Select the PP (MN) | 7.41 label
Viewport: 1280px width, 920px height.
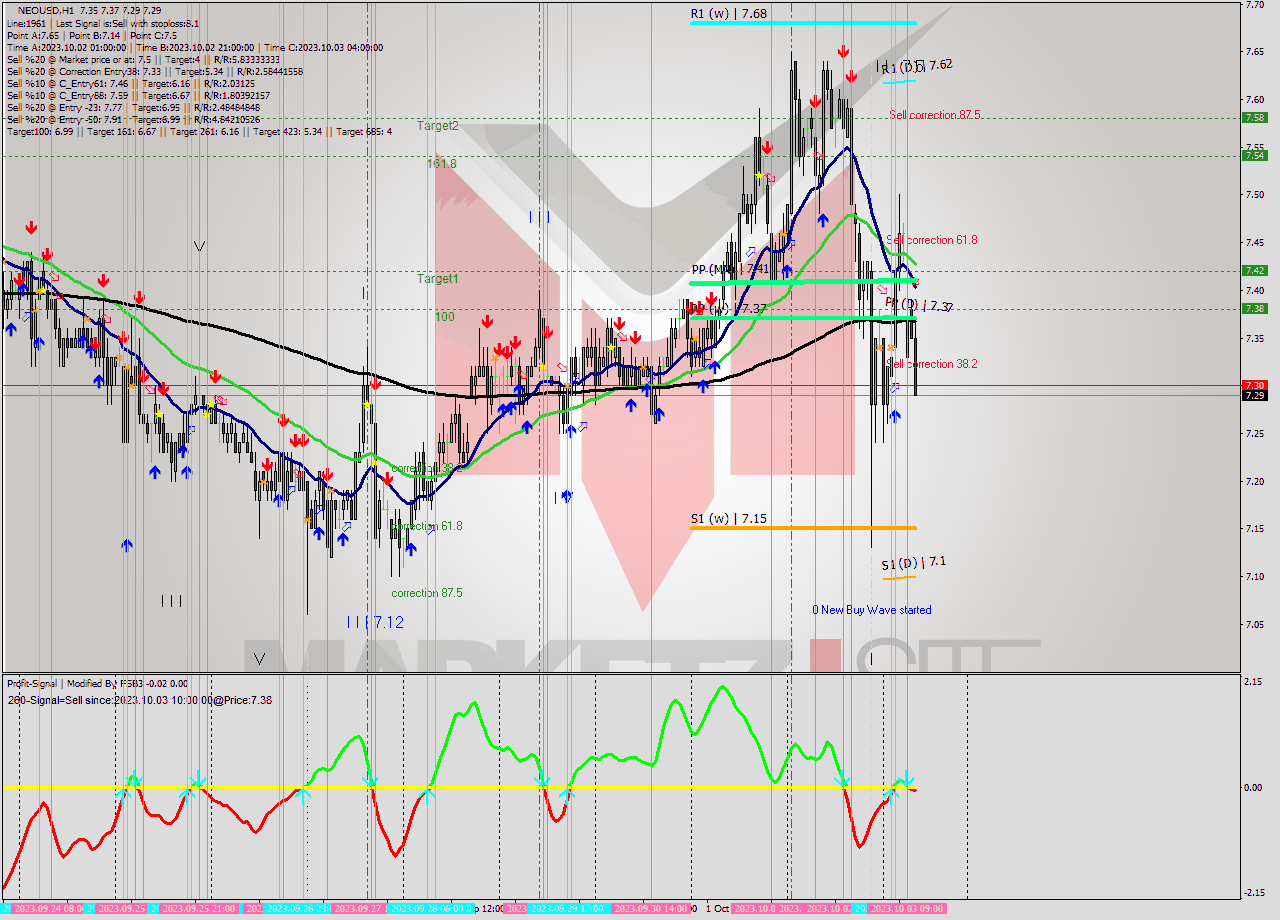click(x=730, y=269)
